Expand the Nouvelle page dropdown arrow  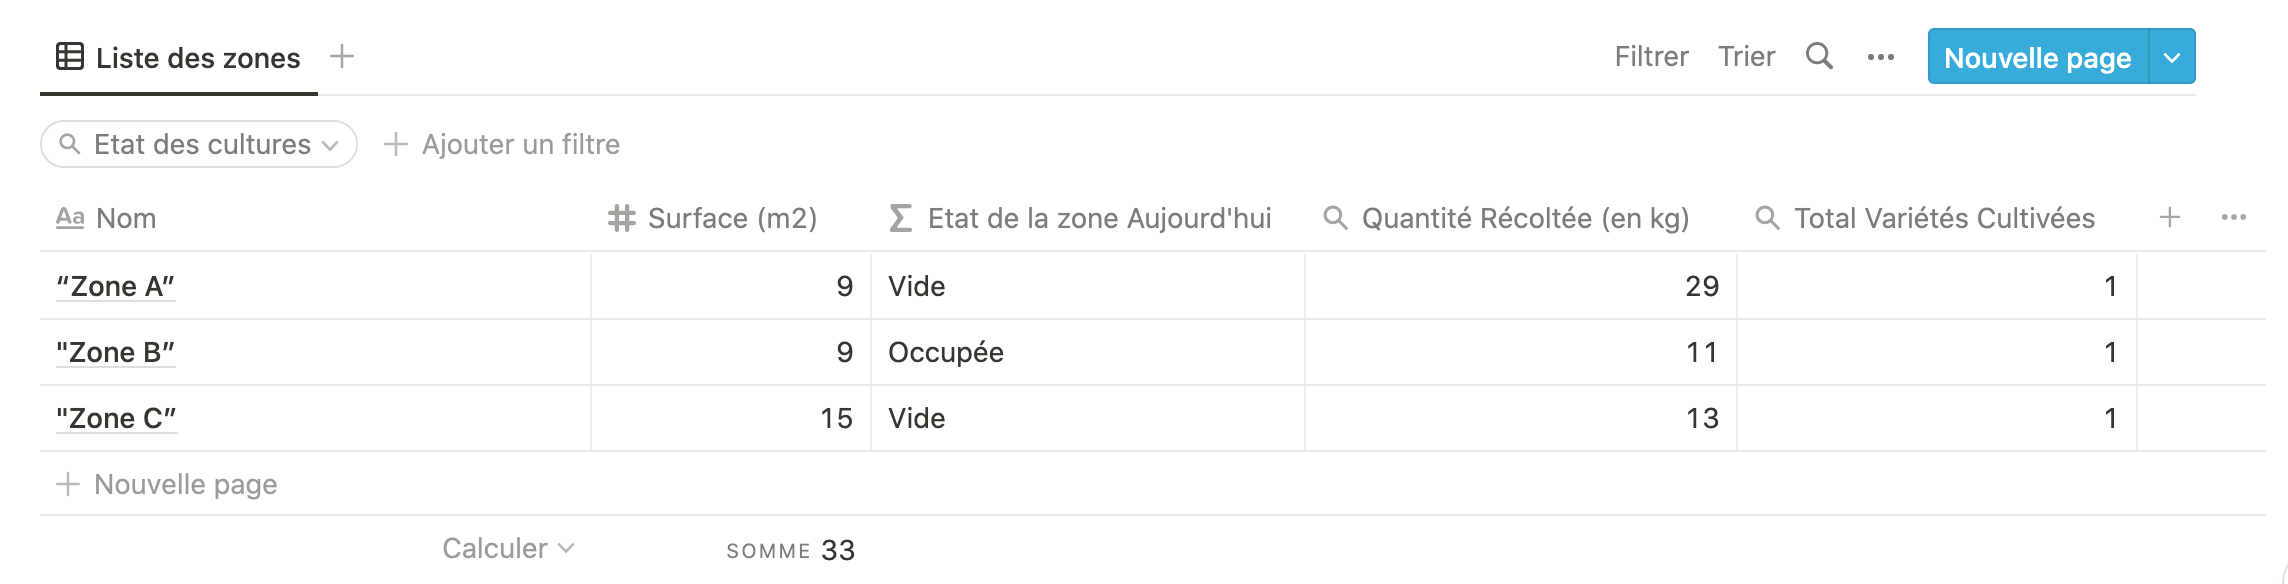point(2172,57)
